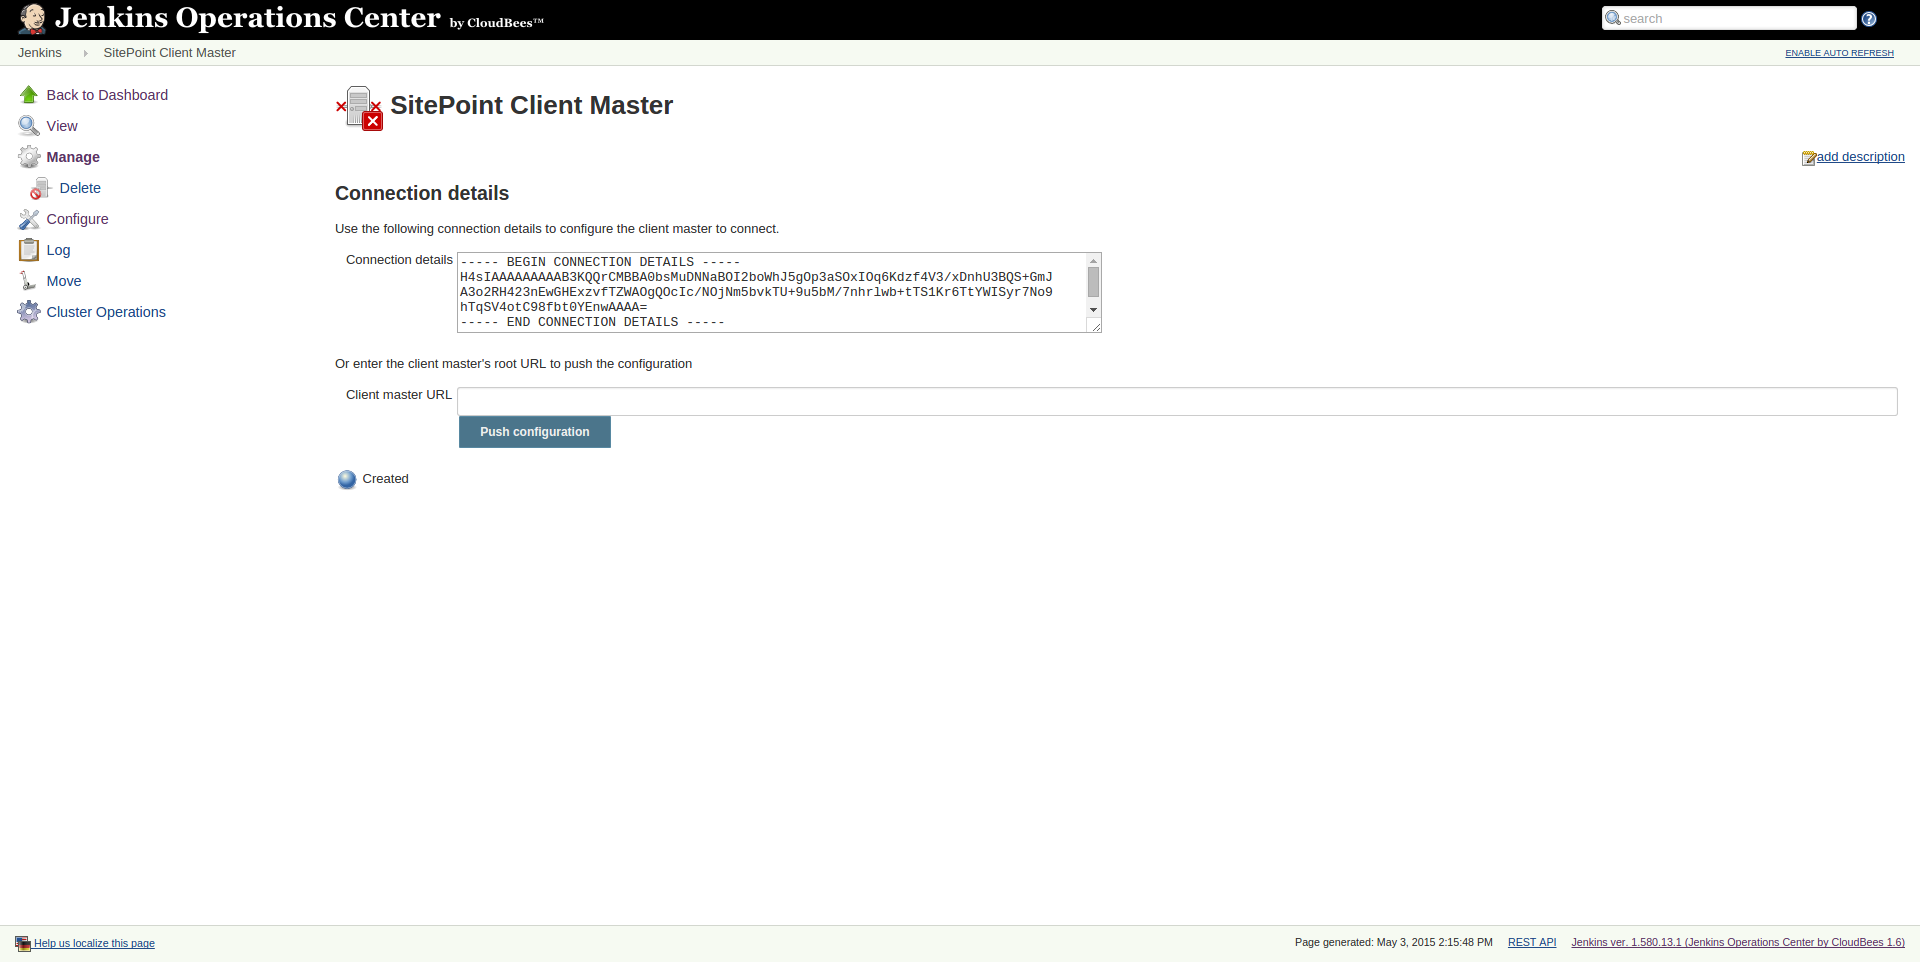1920x962 pixels.
Task: Click the Jenkins butler logo icon
Action: 32,18
